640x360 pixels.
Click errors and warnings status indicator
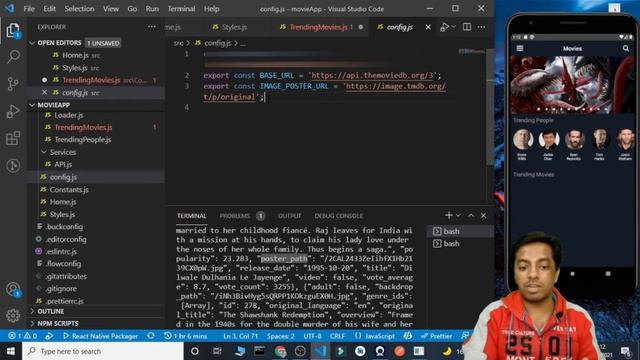pos(23,336)
